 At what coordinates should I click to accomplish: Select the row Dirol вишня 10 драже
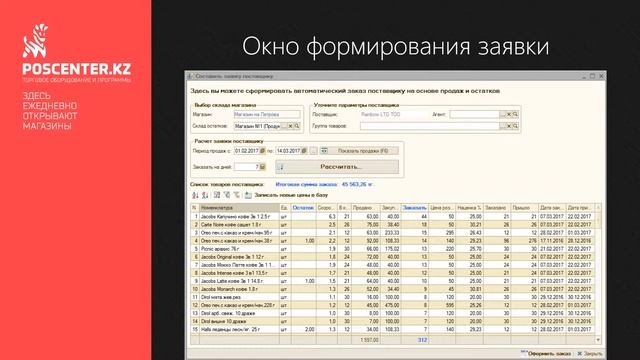[392, 322]
